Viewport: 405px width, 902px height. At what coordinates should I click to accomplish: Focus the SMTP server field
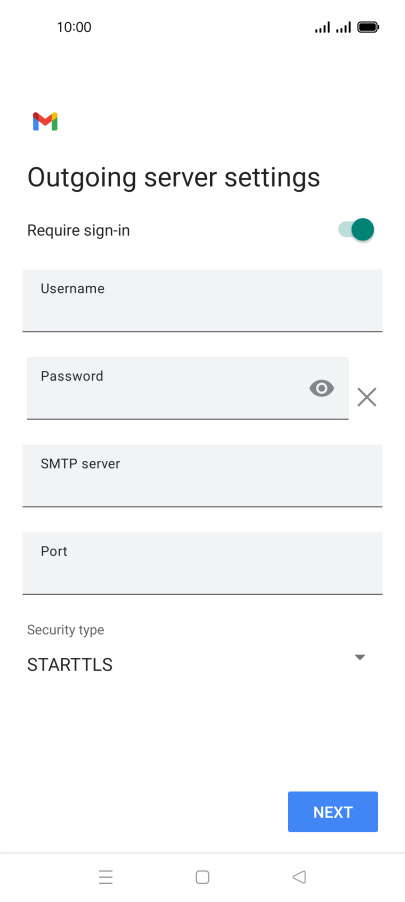click(202, 475)
